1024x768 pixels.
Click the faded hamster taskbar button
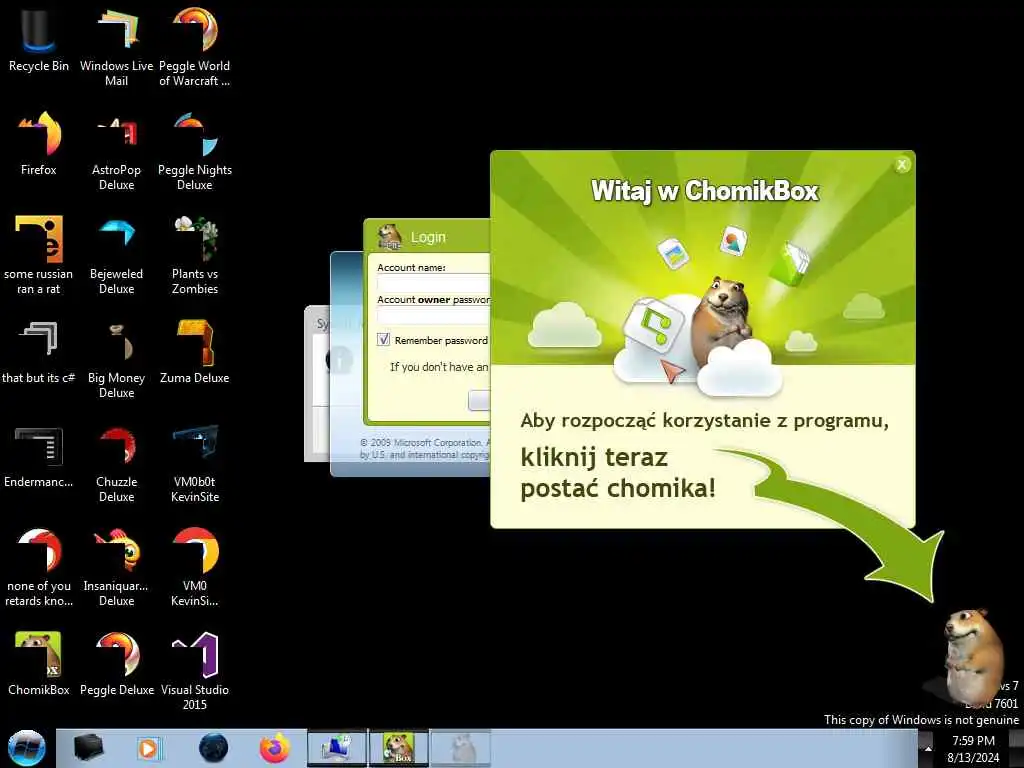(x=461, y=748)
